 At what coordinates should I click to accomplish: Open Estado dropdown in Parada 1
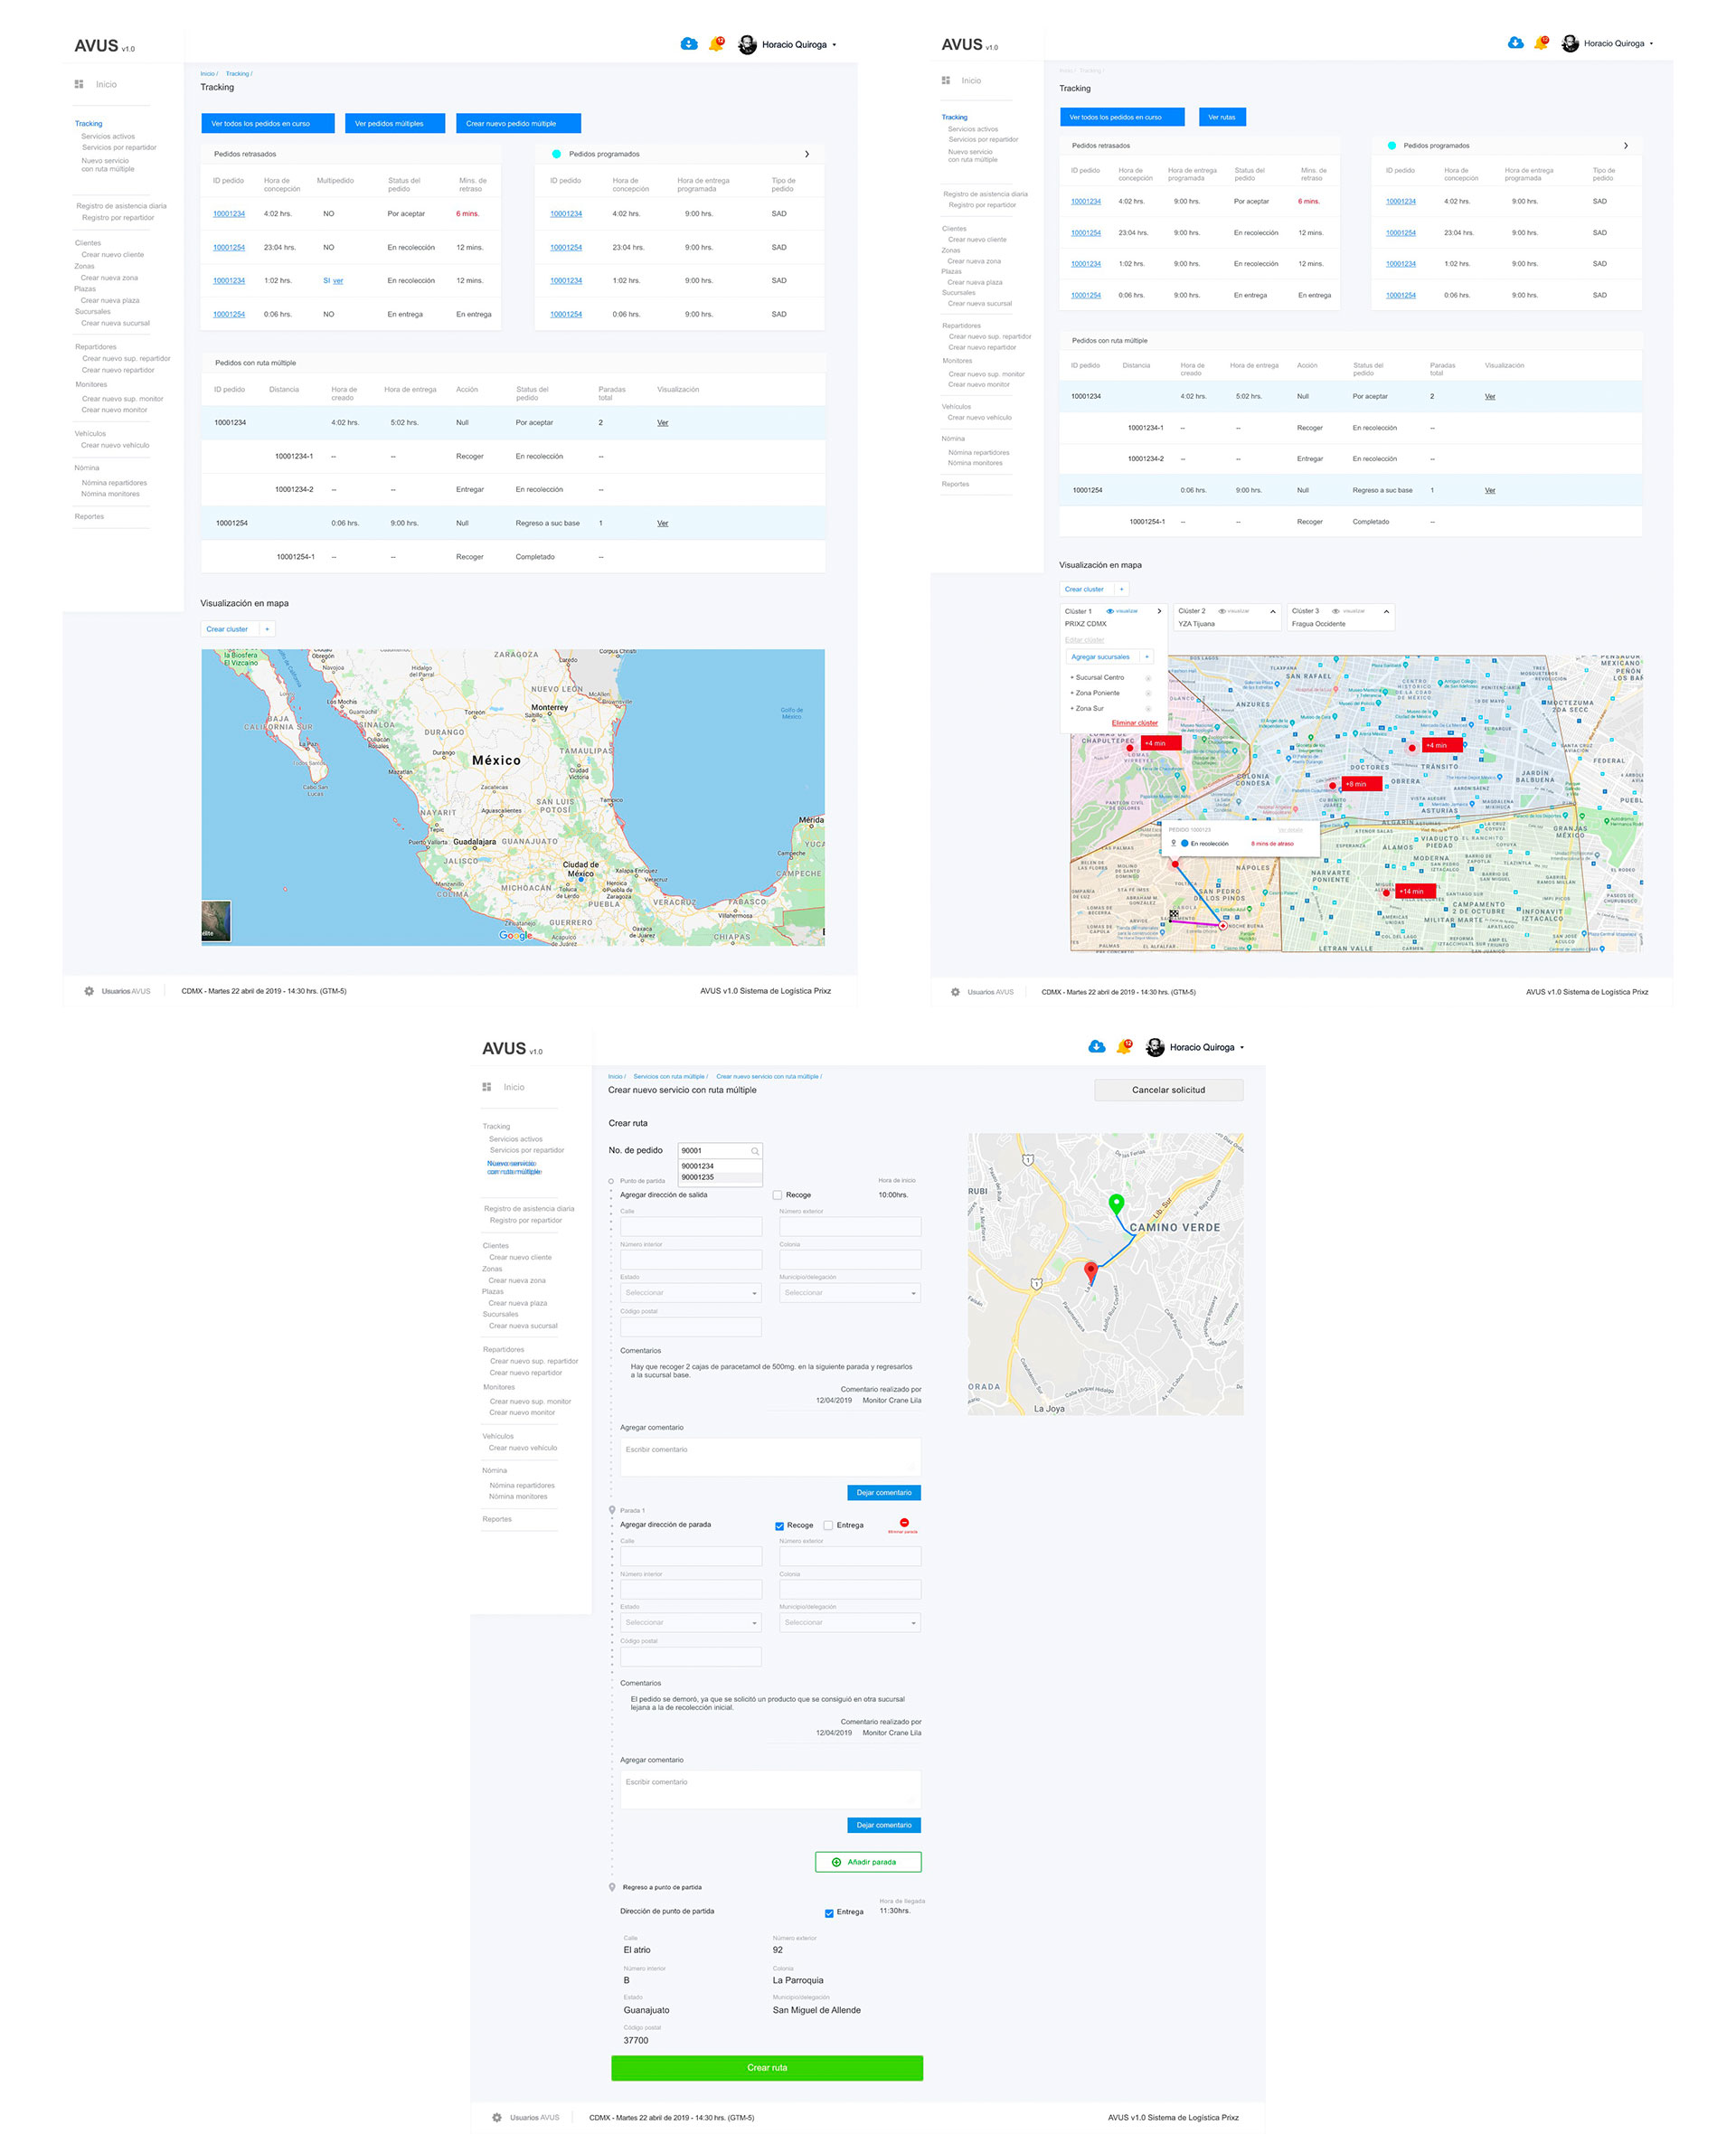point(690,1622)
